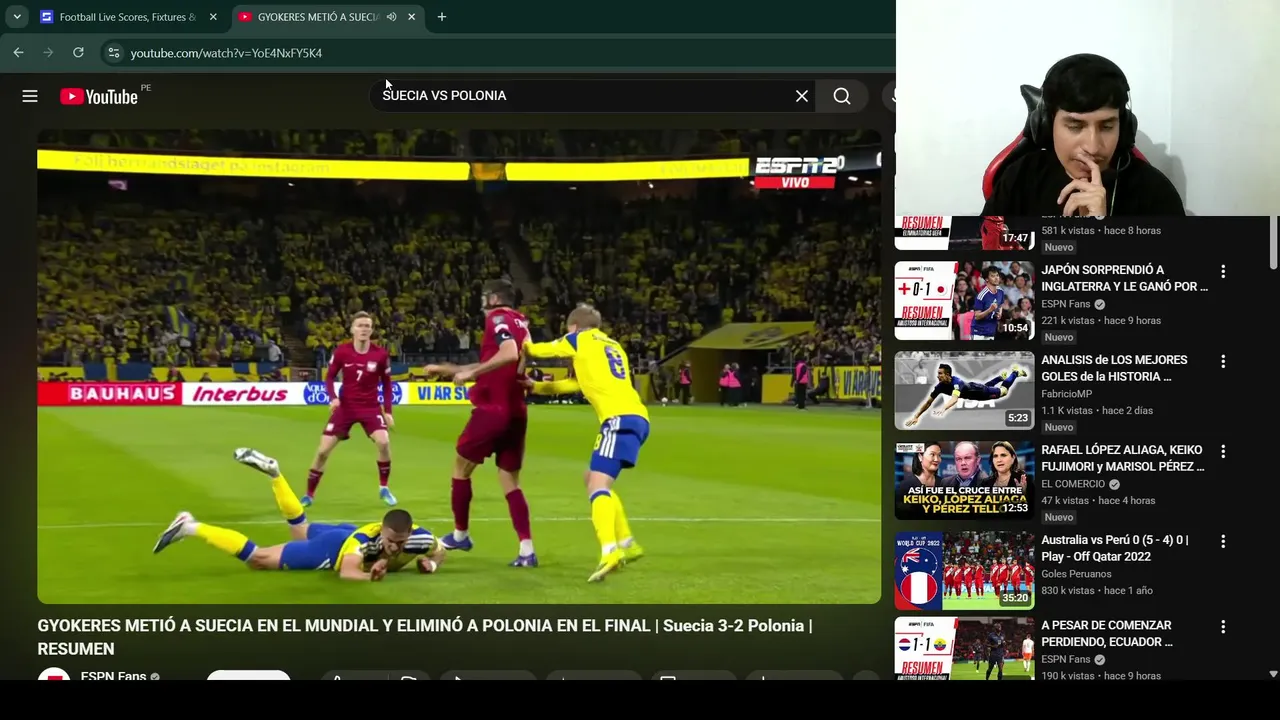This screenshot has height=720, width=1280.
Task: Open the Ecuador 1-1 resumen thumbnail
Action: tap(964, 648)
